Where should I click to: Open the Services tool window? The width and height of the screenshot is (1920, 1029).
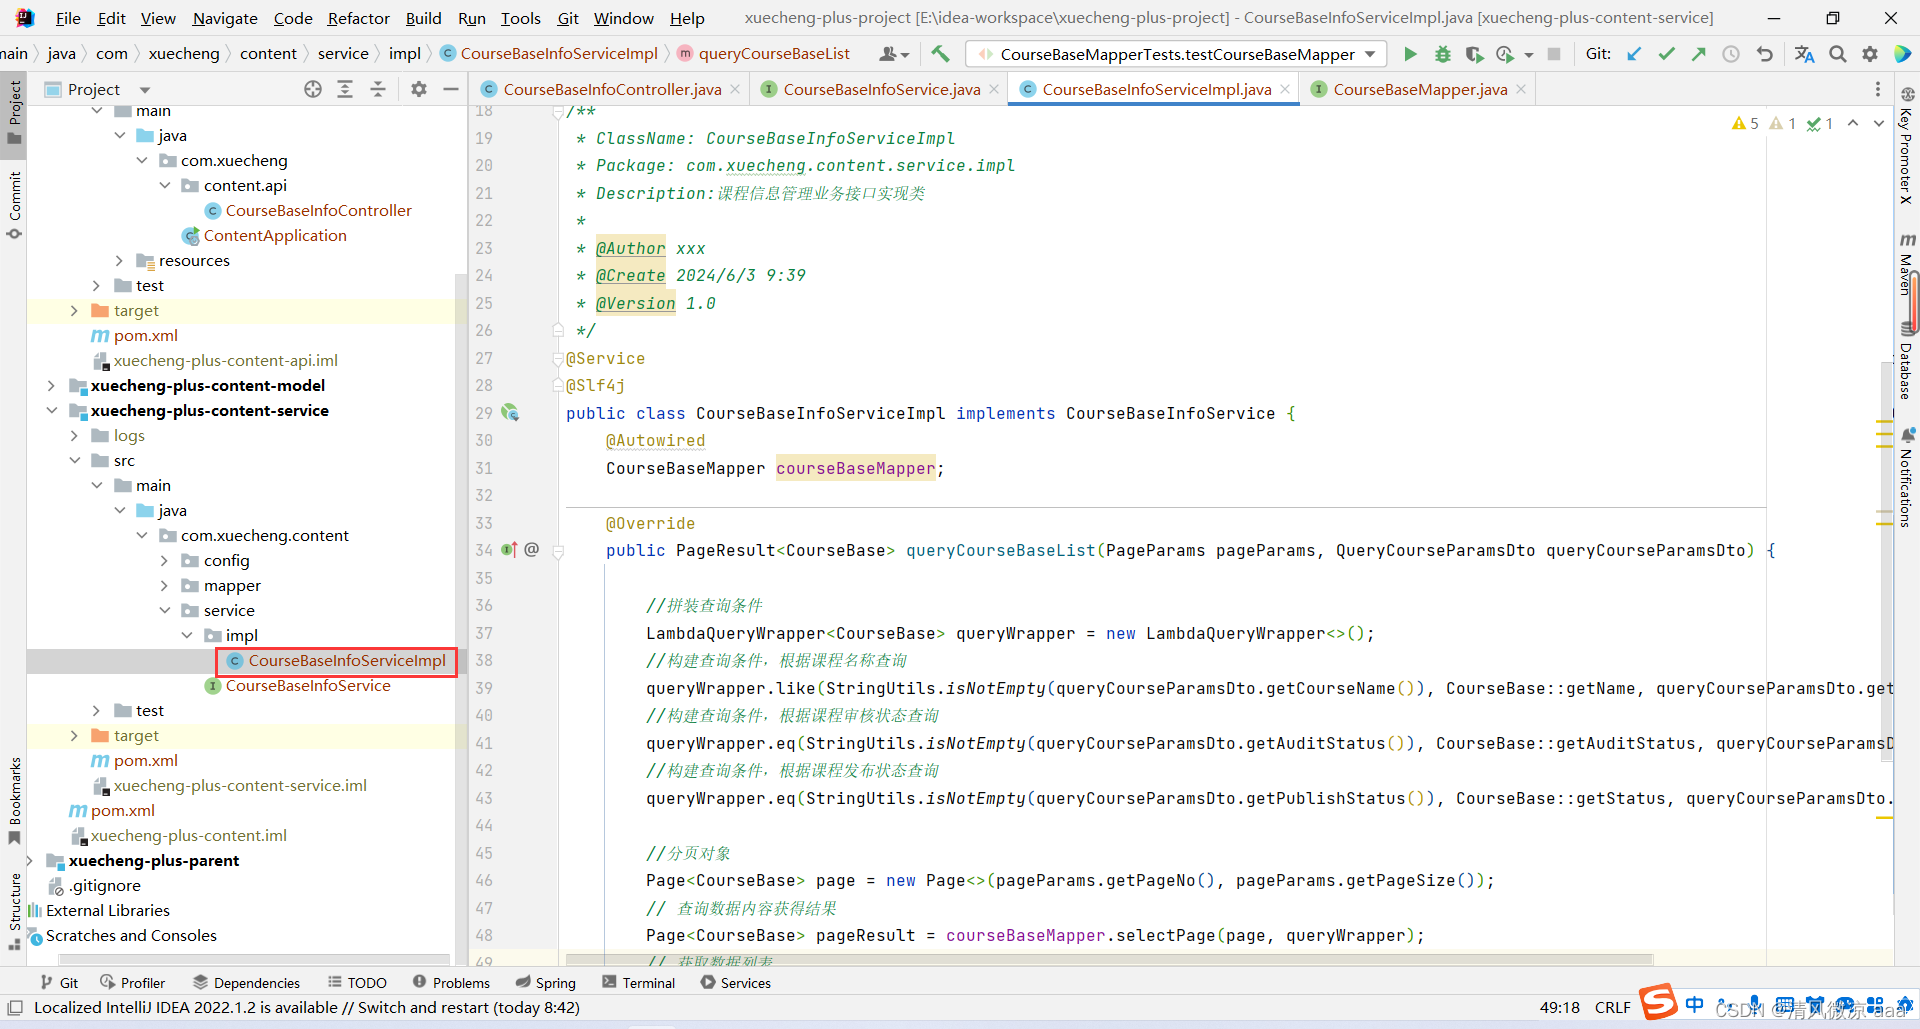(x=735, y=983)
